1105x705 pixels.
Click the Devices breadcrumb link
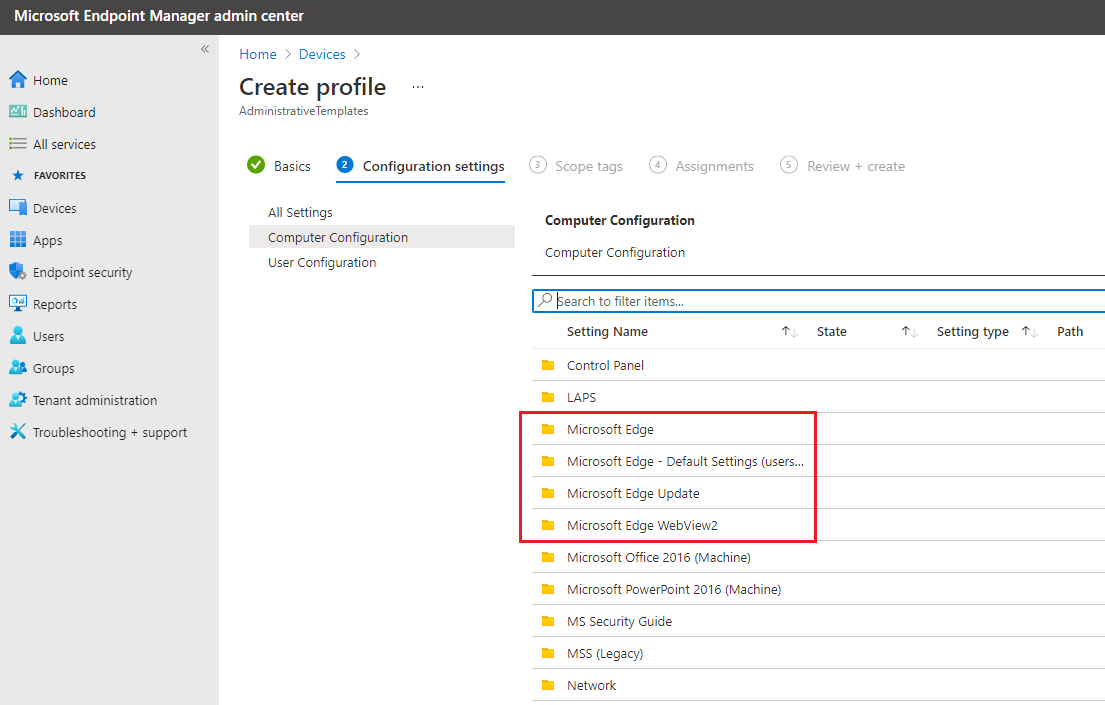[322, 54]
